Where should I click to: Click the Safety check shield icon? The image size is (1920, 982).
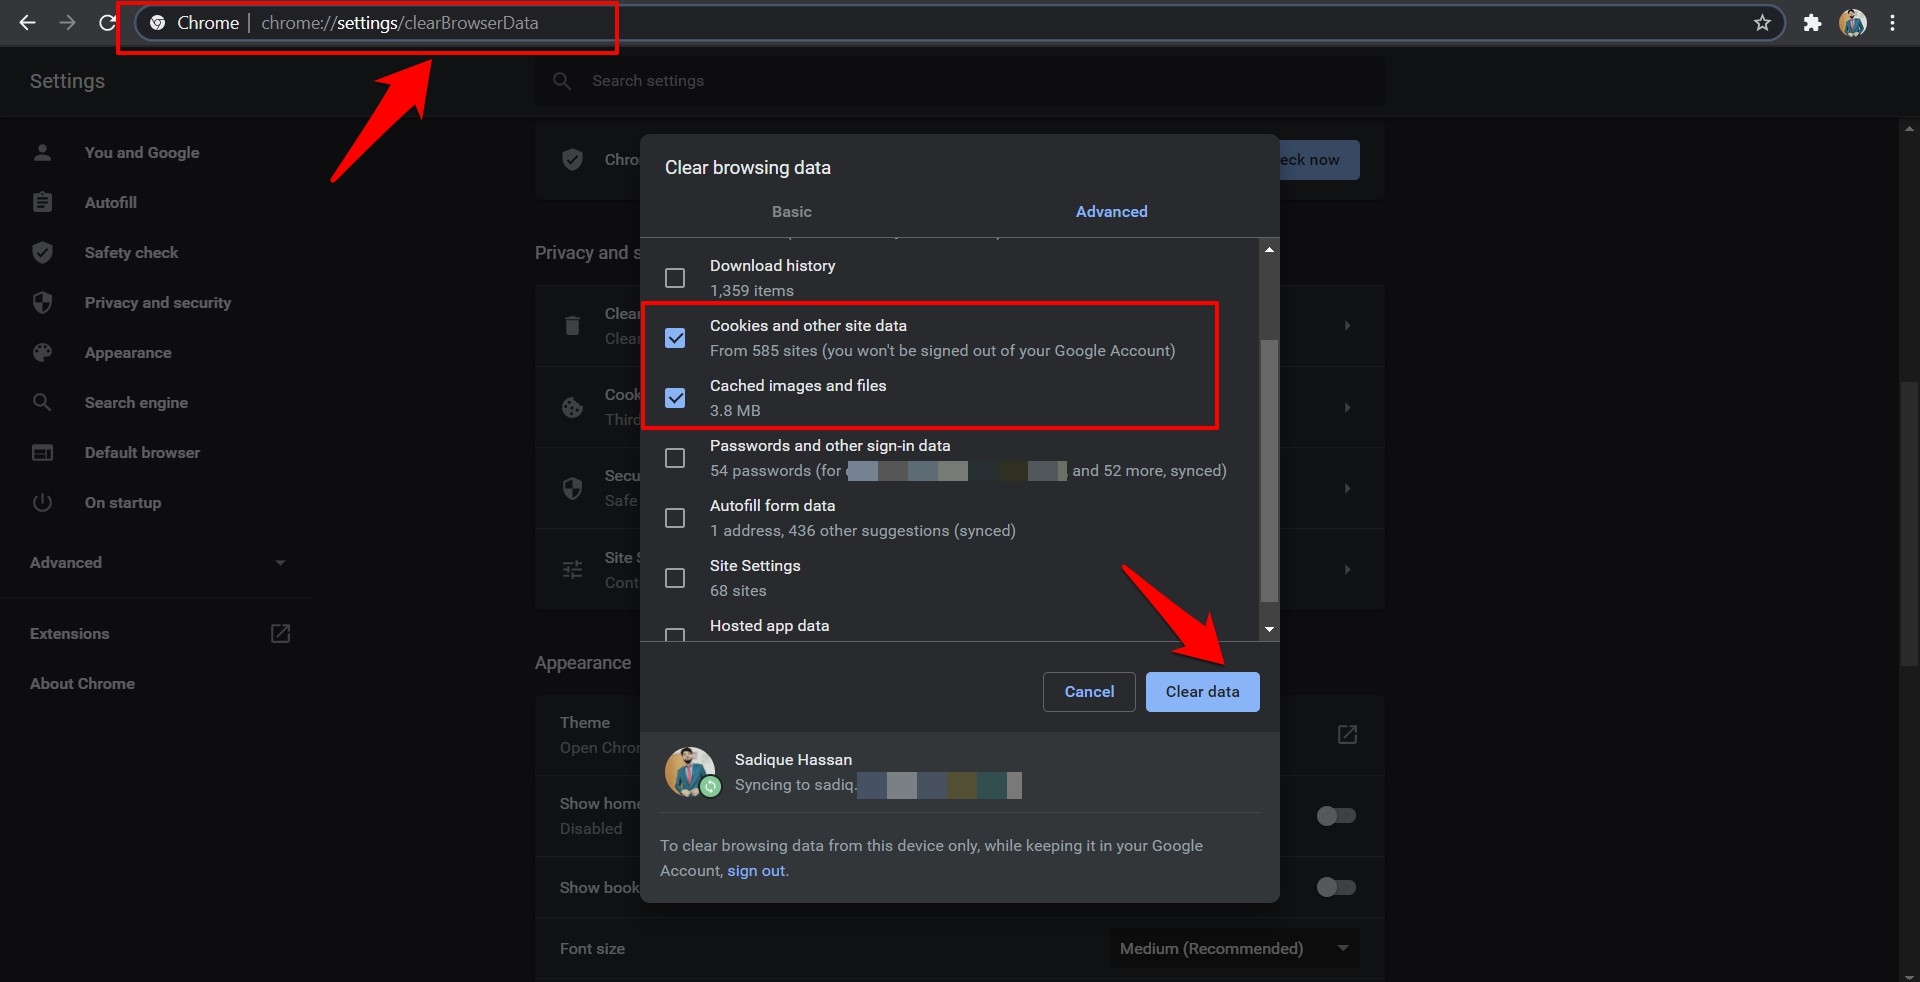point(42,253)
